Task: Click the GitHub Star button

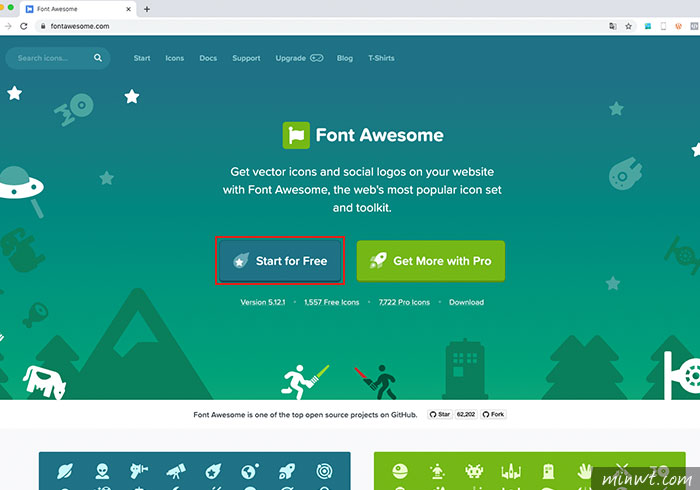Action: (440, 415)
